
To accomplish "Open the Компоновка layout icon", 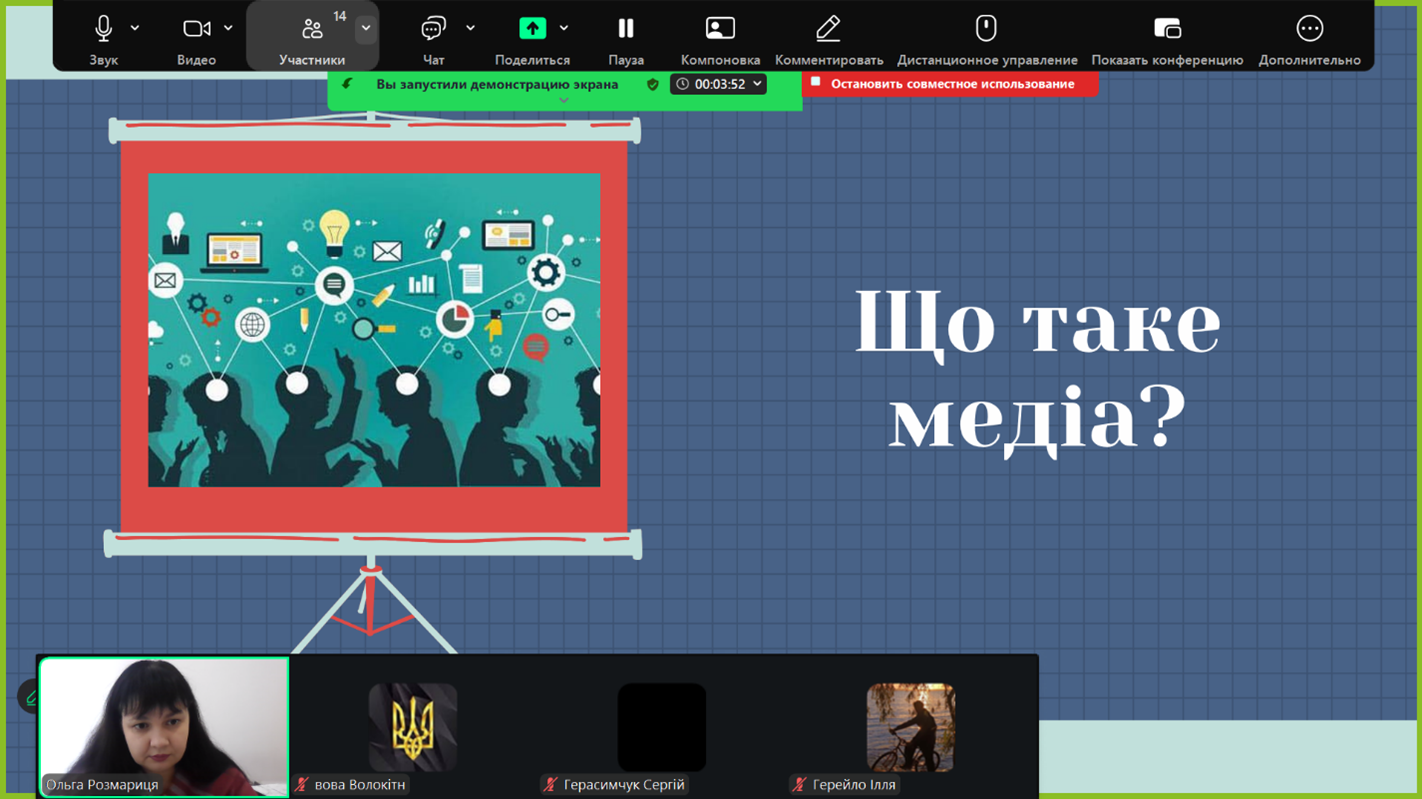I will (x=720, y=29).
